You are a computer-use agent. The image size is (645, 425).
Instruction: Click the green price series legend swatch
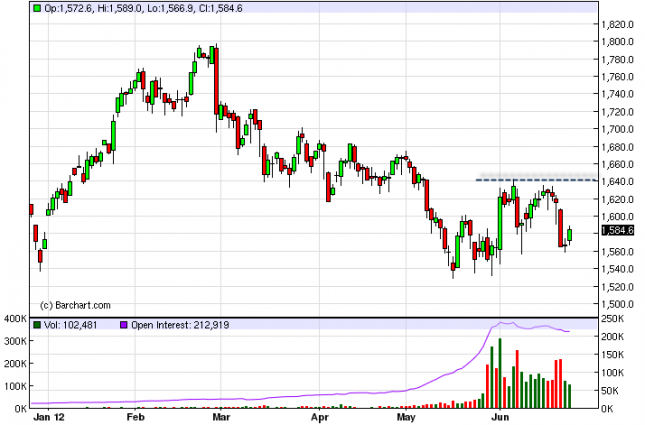(x=37, y=8)
